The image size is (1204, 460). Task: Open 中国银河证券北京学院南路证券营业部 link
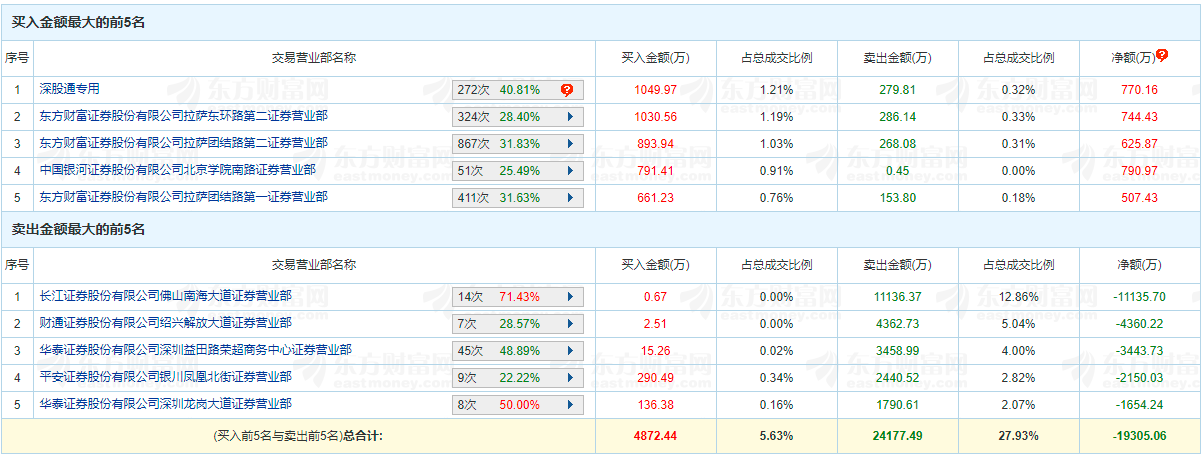(x=177, y=171)
